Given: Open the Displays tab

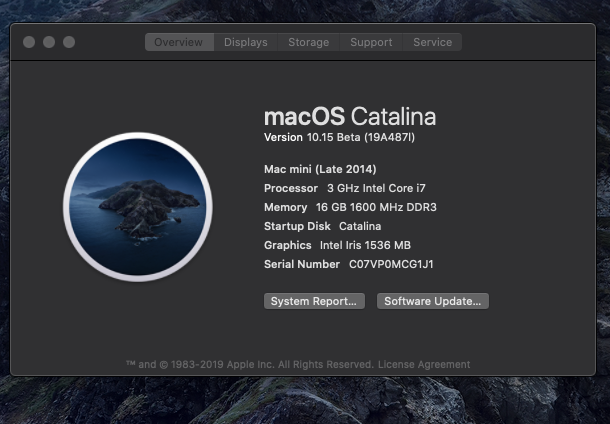Looking at the screenshot, I should coord(245,42).
